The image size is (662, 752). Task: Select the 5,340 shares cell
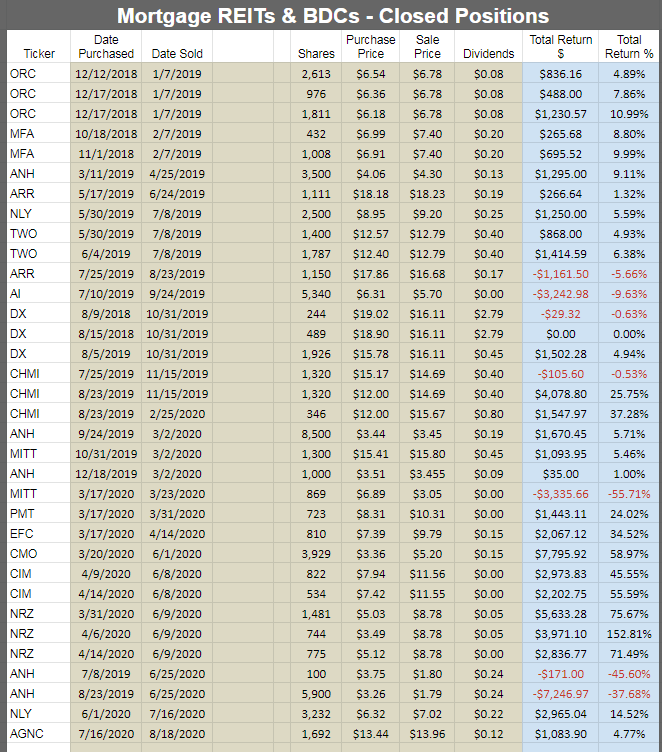point(316,294)
